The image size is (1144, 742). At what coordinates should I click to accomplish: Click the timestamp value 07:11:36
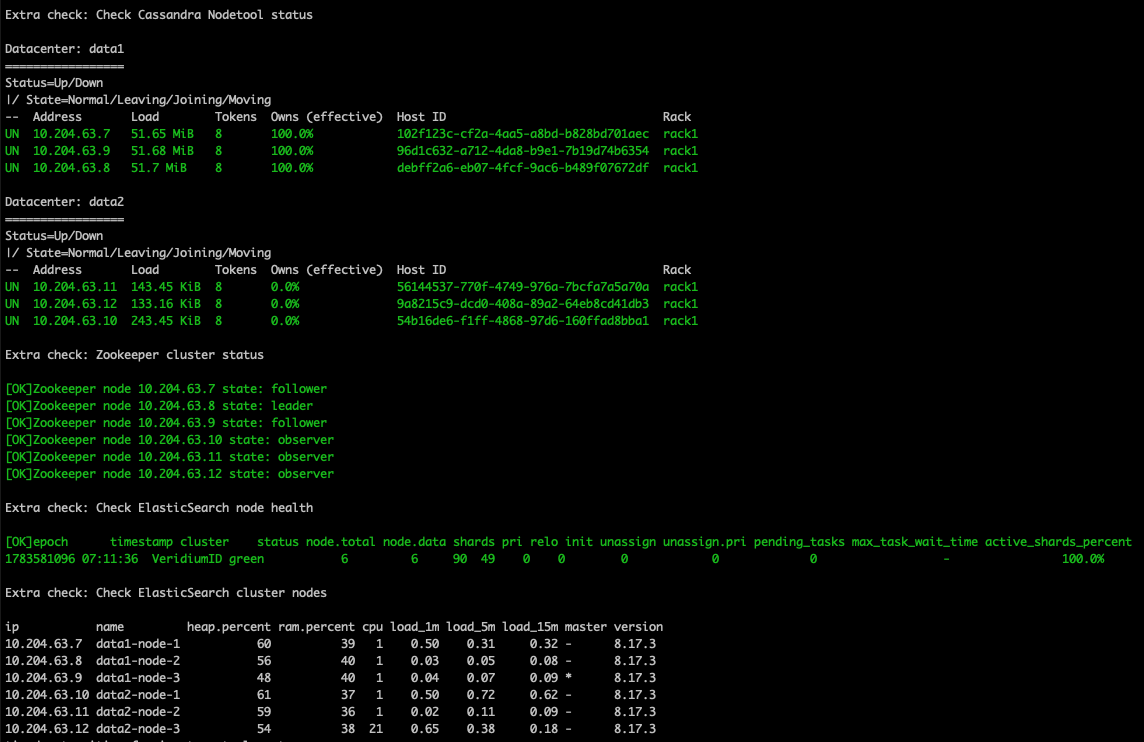click(x=109, y=560)
